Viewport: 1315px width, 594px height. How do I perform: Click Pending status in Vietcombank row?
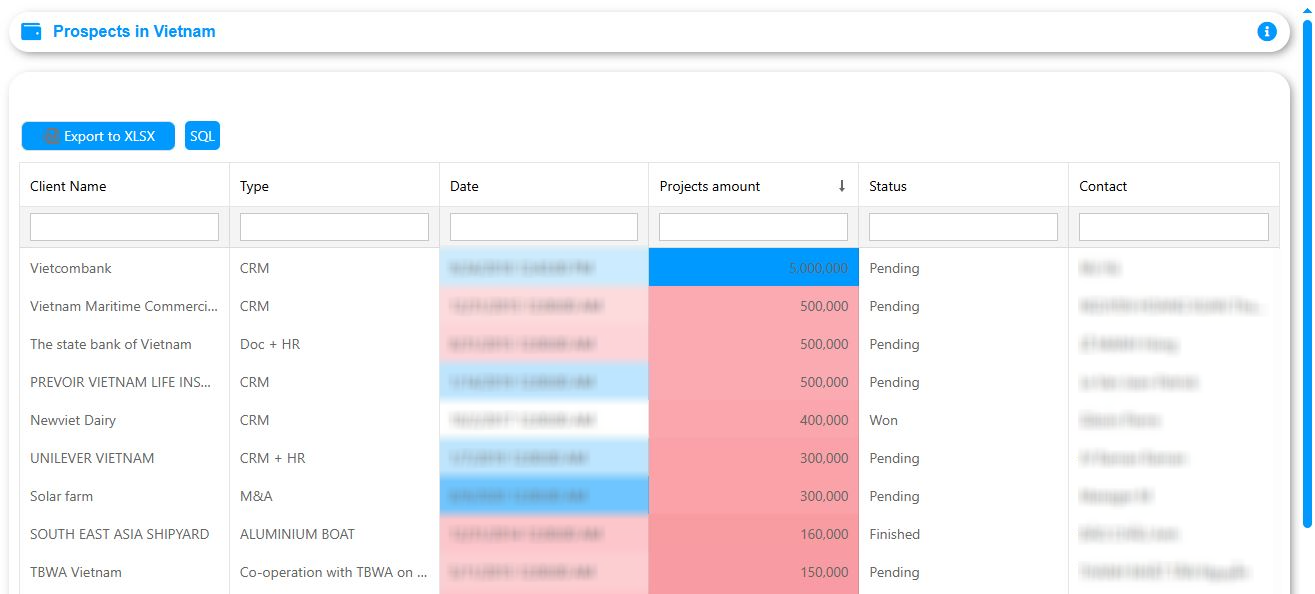(x=964, y=268)
